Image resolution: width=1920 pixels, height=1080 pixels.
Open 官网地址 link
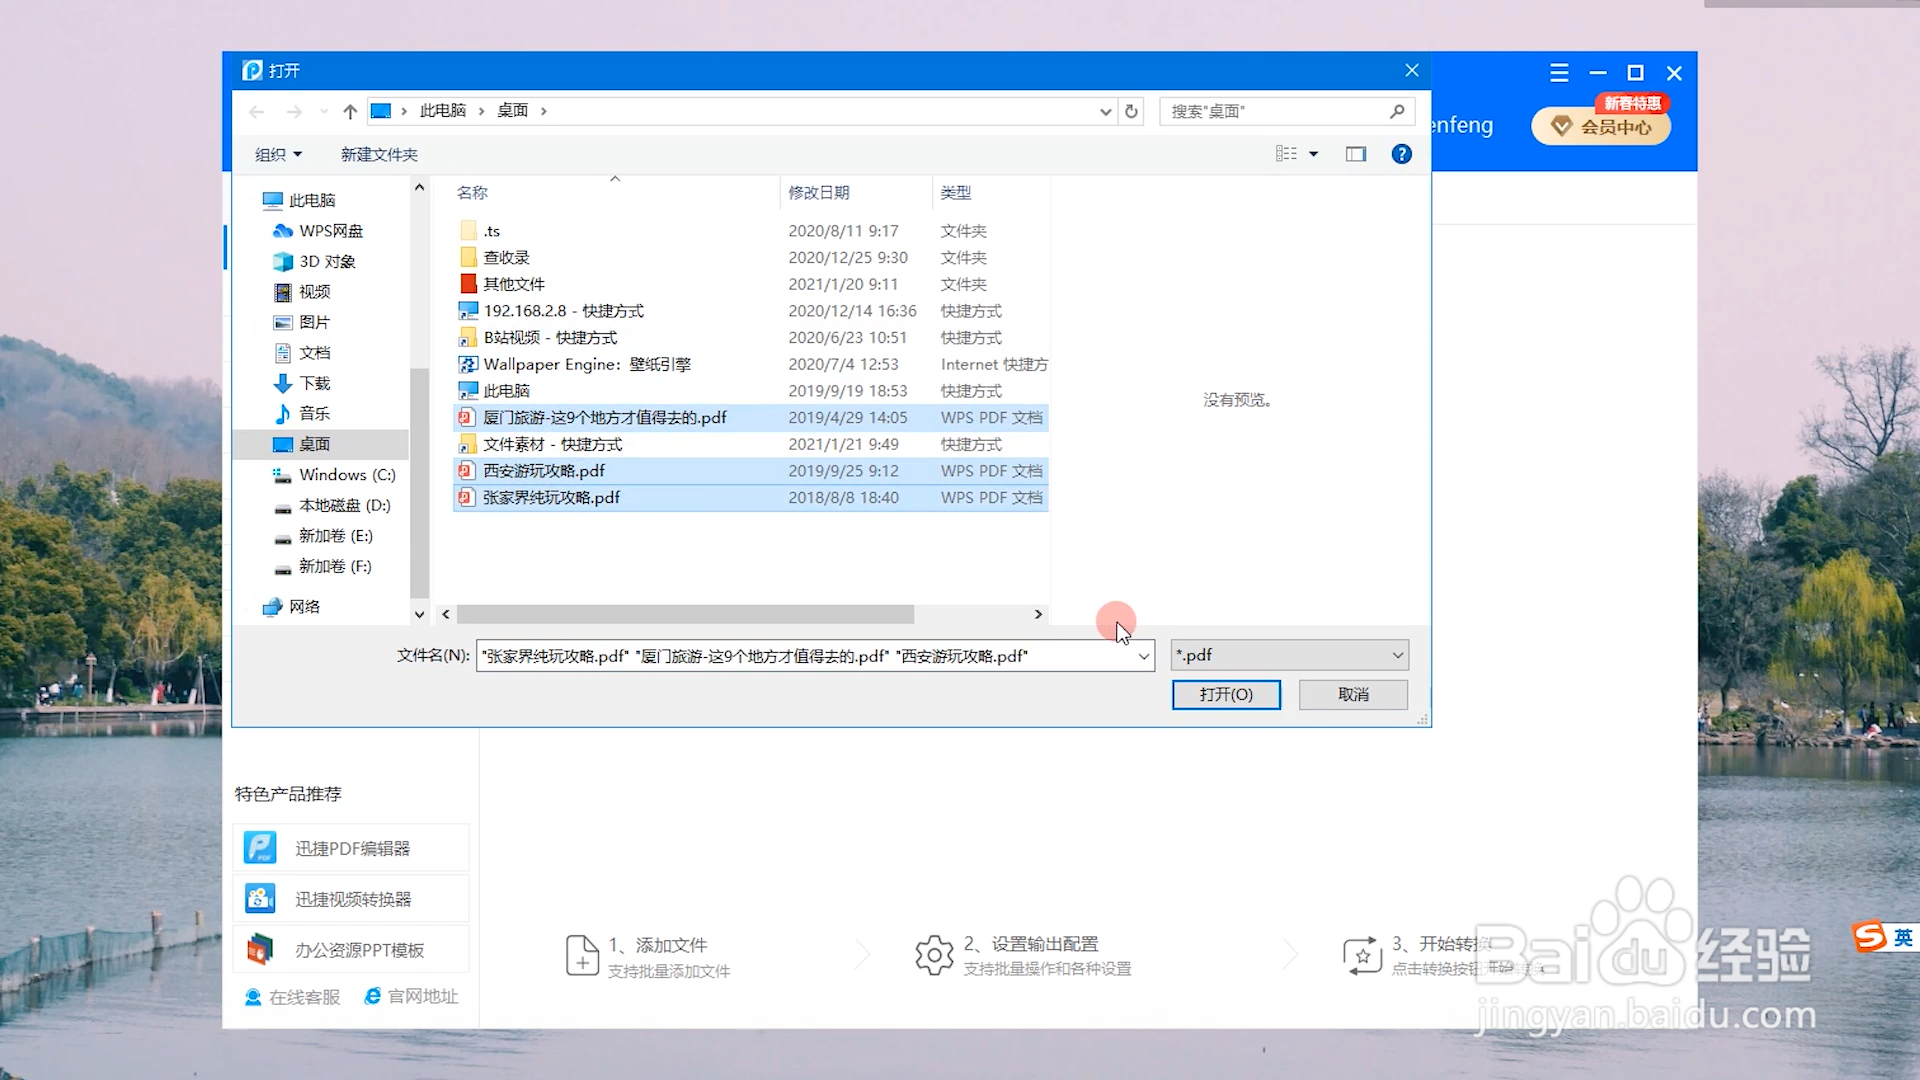click(x=410, y=996)
